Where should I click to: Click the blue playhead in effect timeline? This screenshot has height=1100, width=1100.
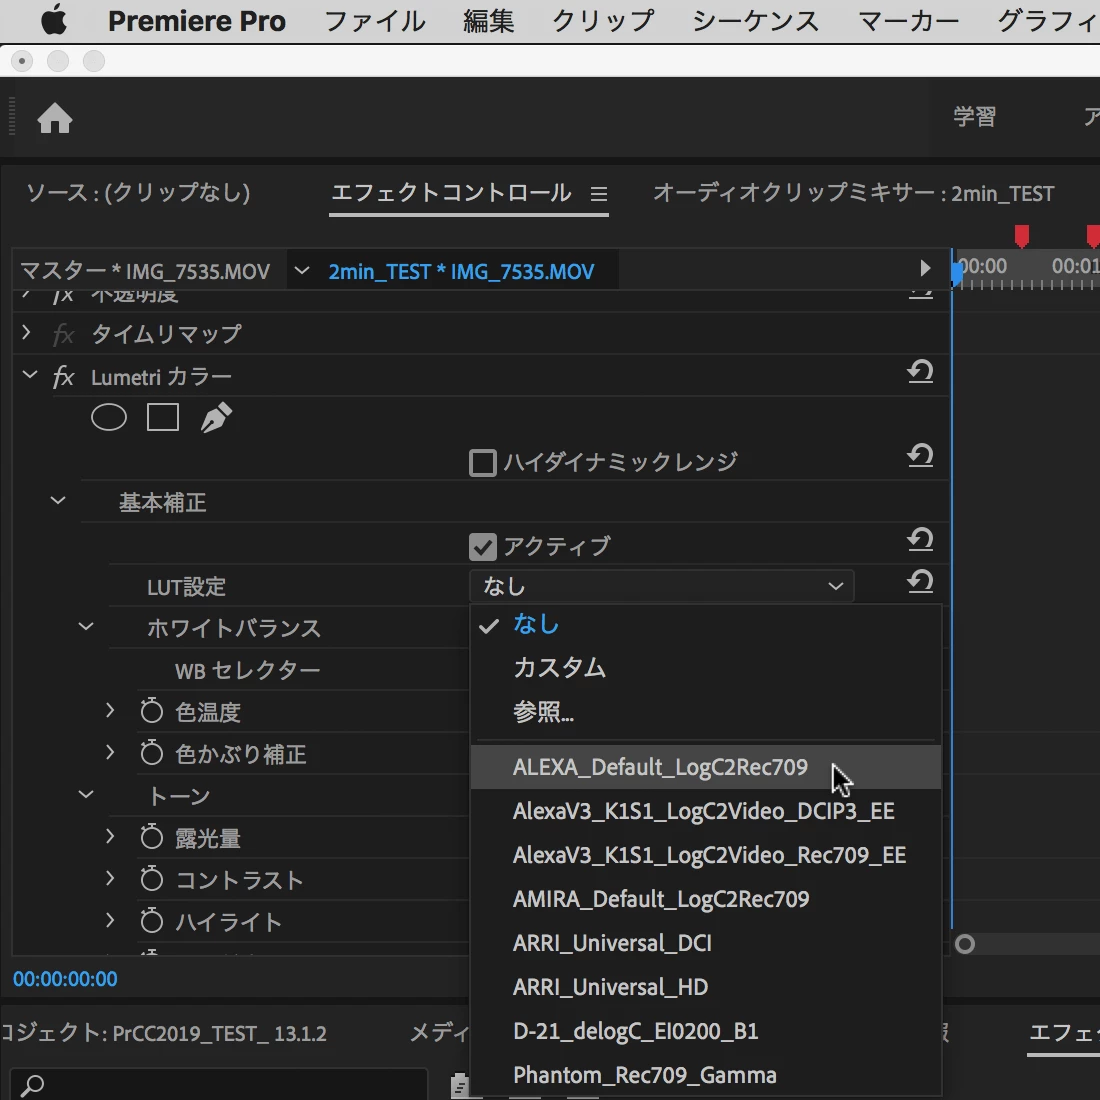tap(955, 273)
